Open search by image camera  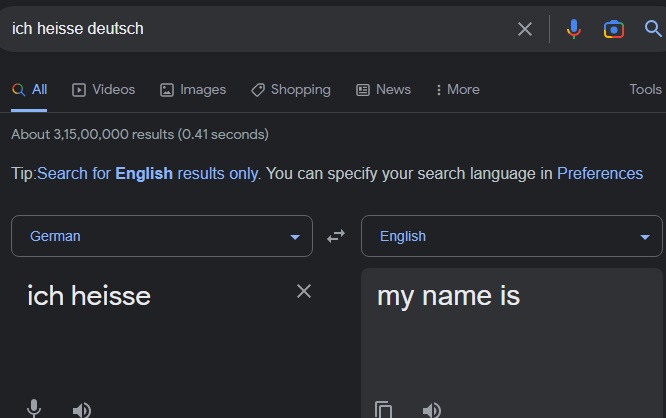[x=614, y=29]
